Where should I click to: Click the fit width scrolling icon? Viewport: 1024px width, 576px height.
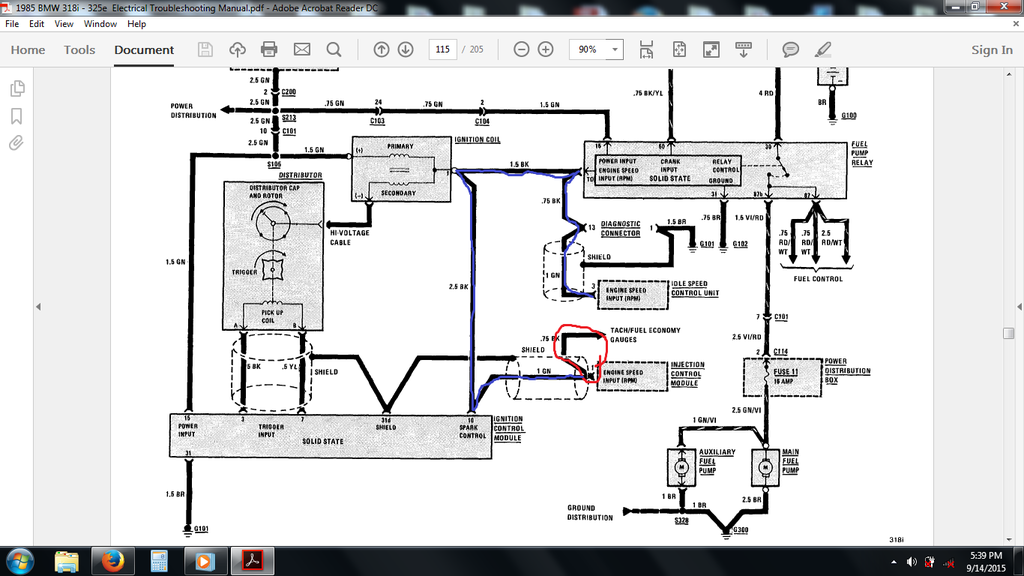[647, 50]
